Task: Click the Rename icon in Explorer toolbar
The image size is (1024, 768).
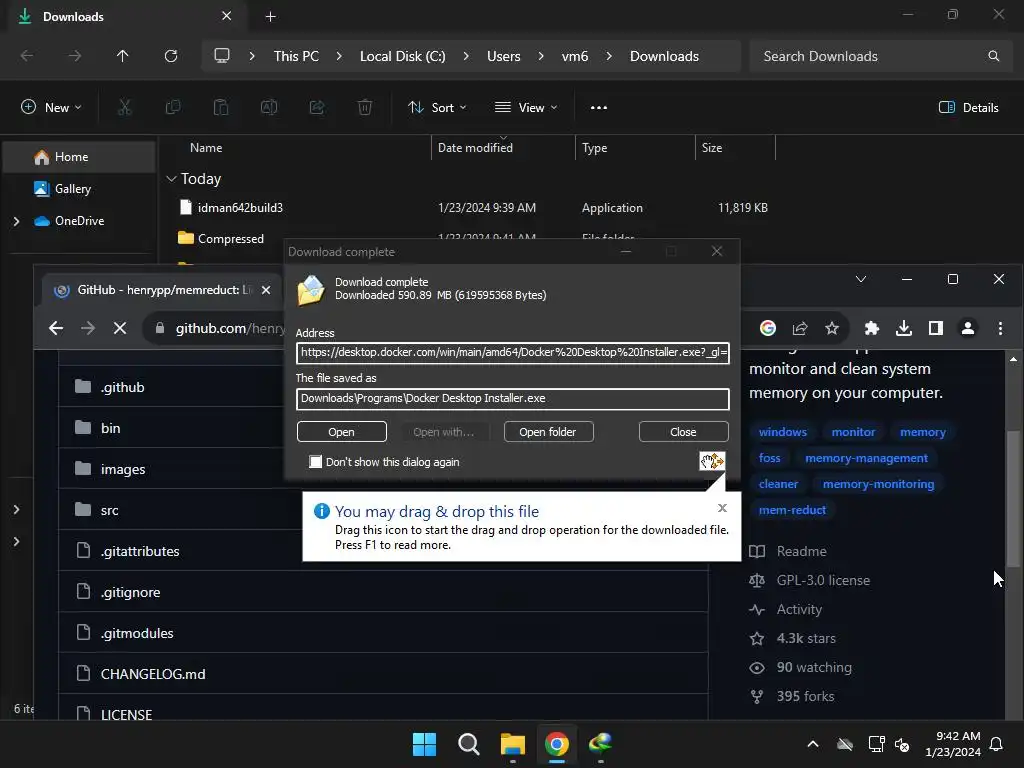Action: pos(269,107)
